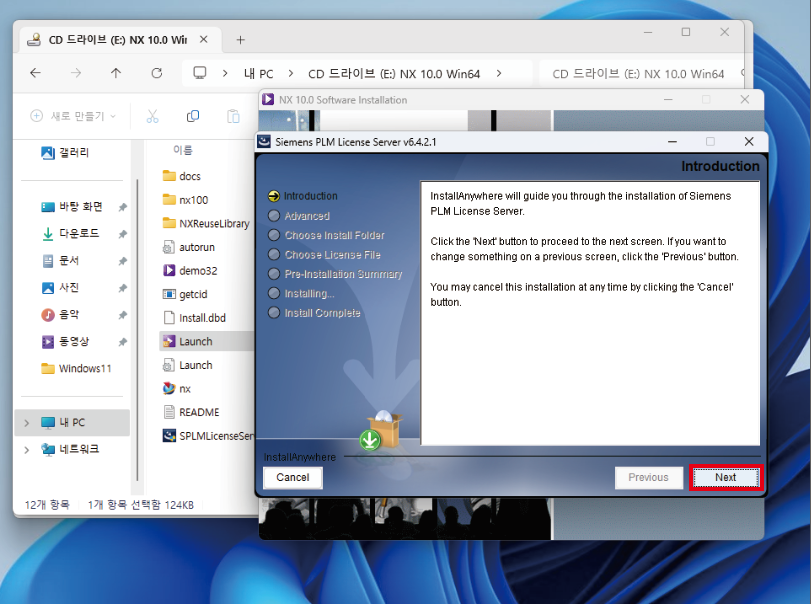Screen dimensions: 811x604
Task: Select the nx file
Action: [x=177, y=388]
